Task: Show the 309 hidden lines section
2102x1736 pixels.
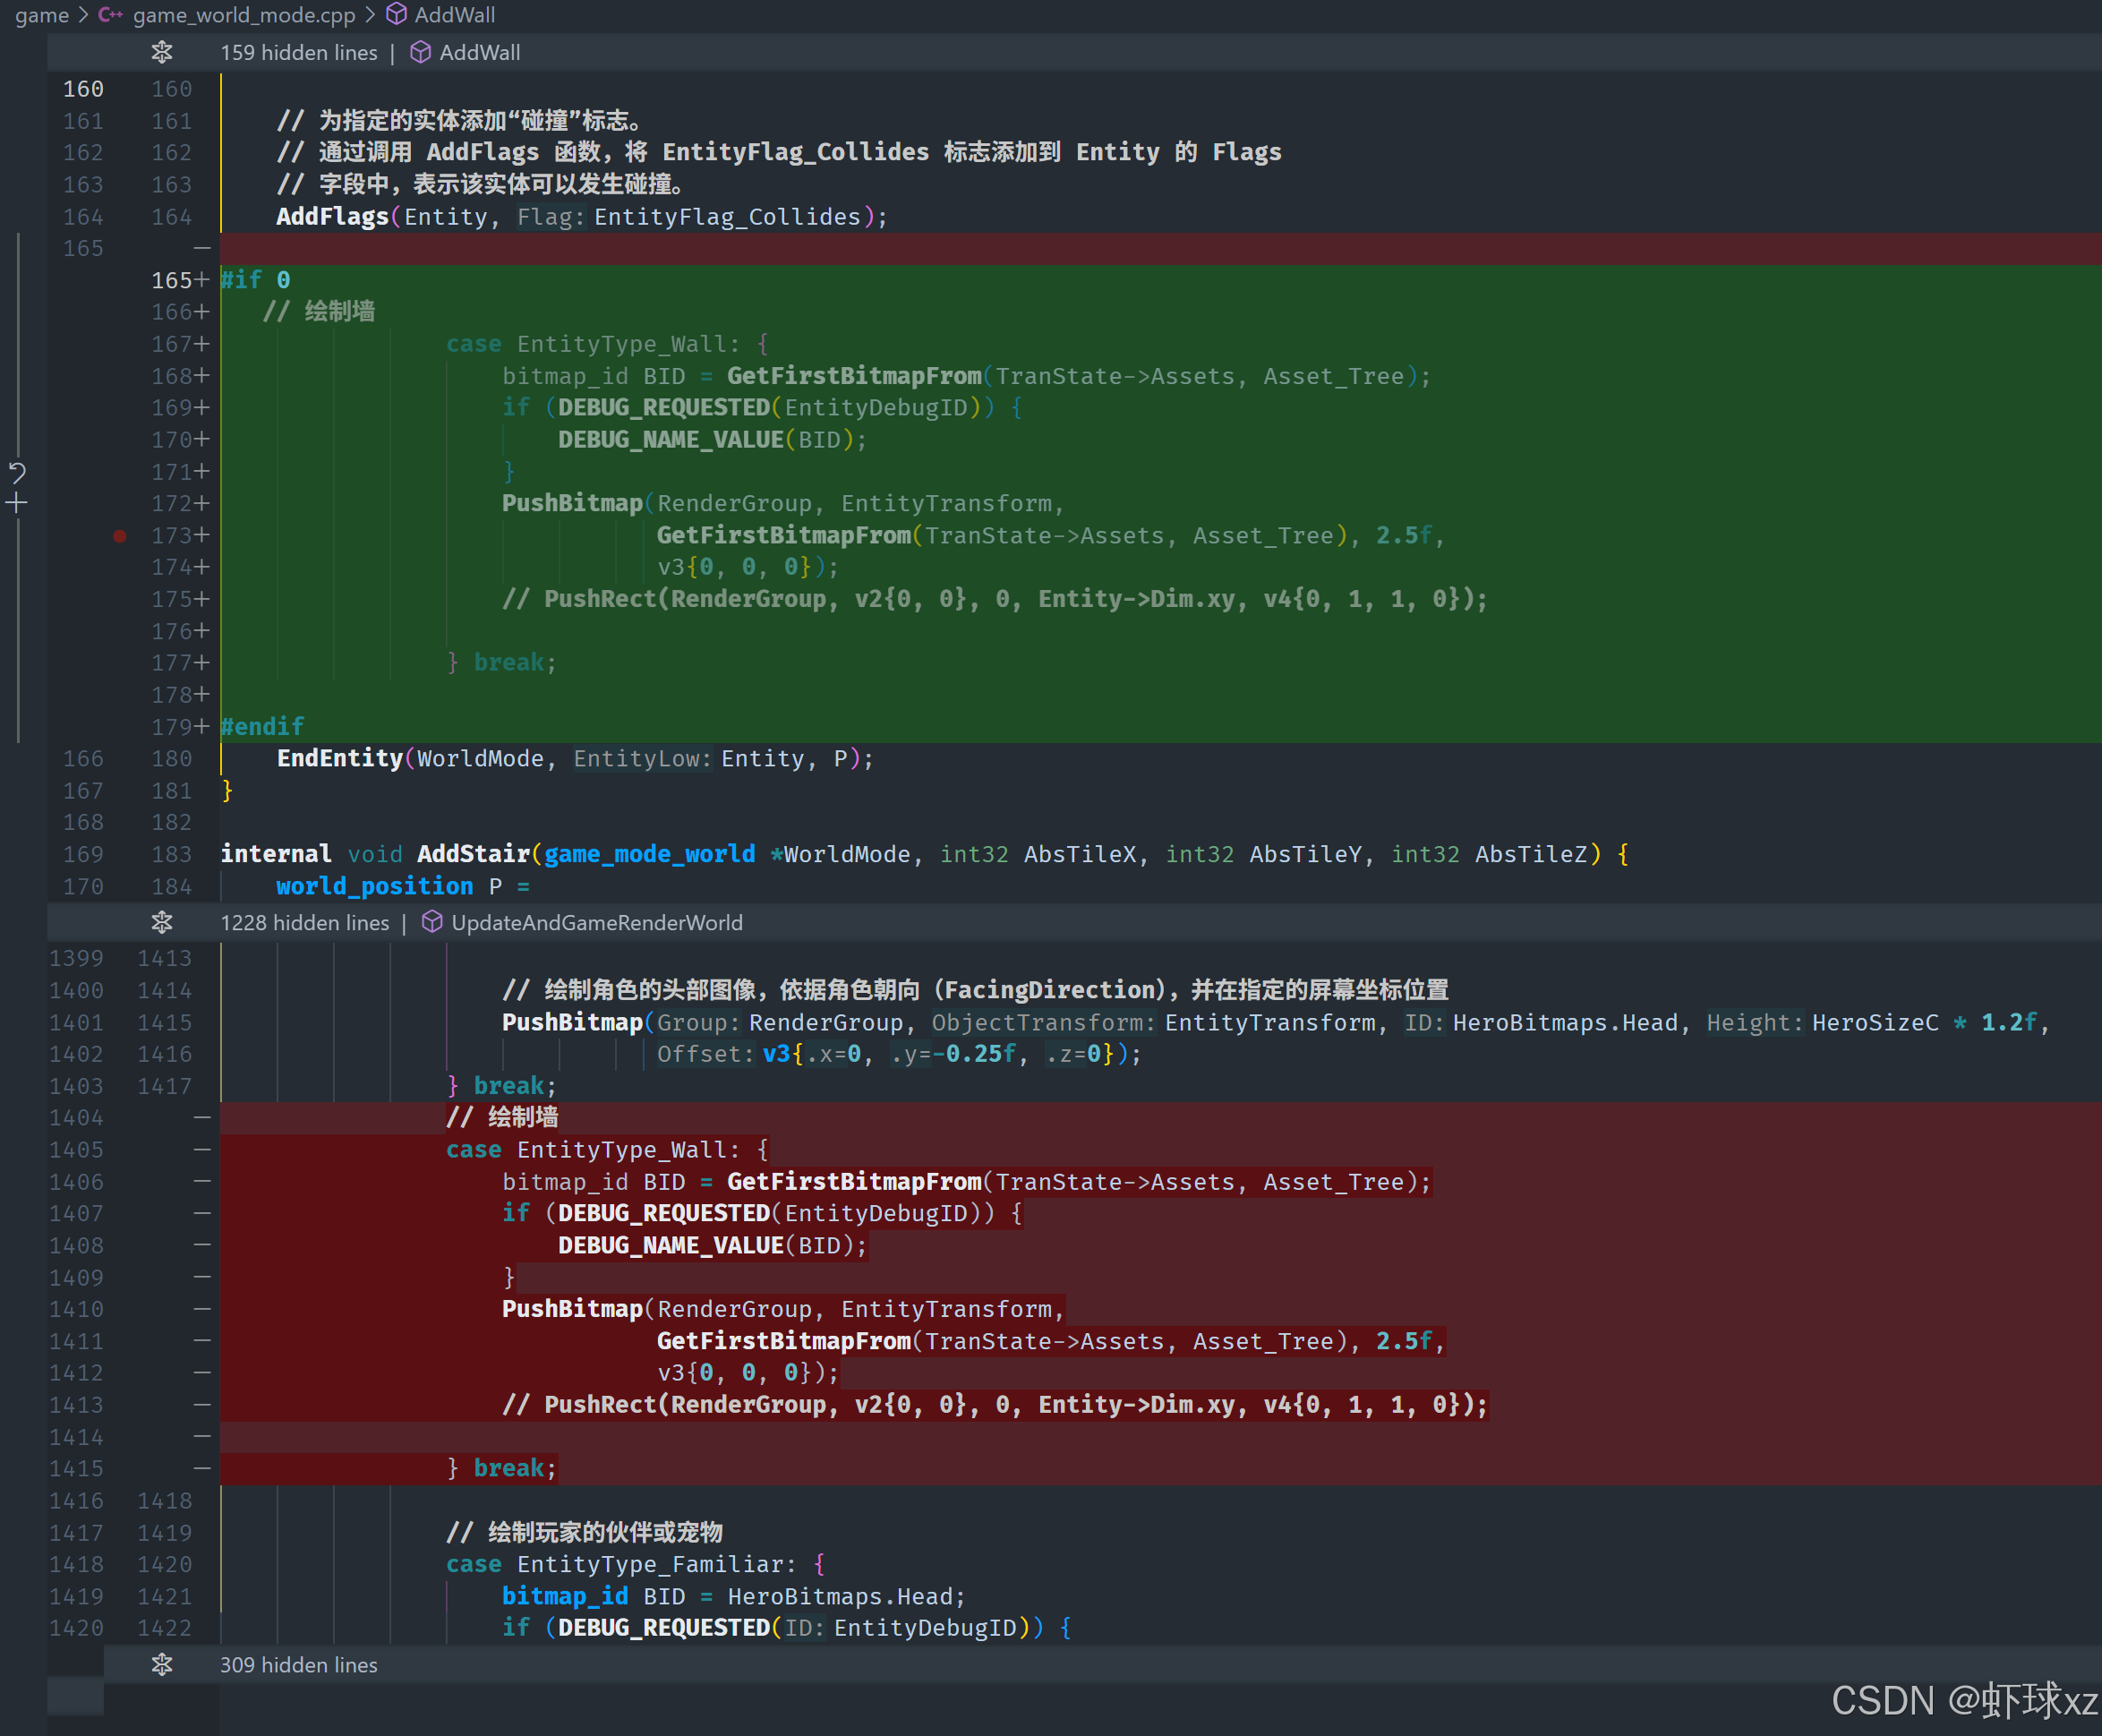Action: pos(298,1665)
